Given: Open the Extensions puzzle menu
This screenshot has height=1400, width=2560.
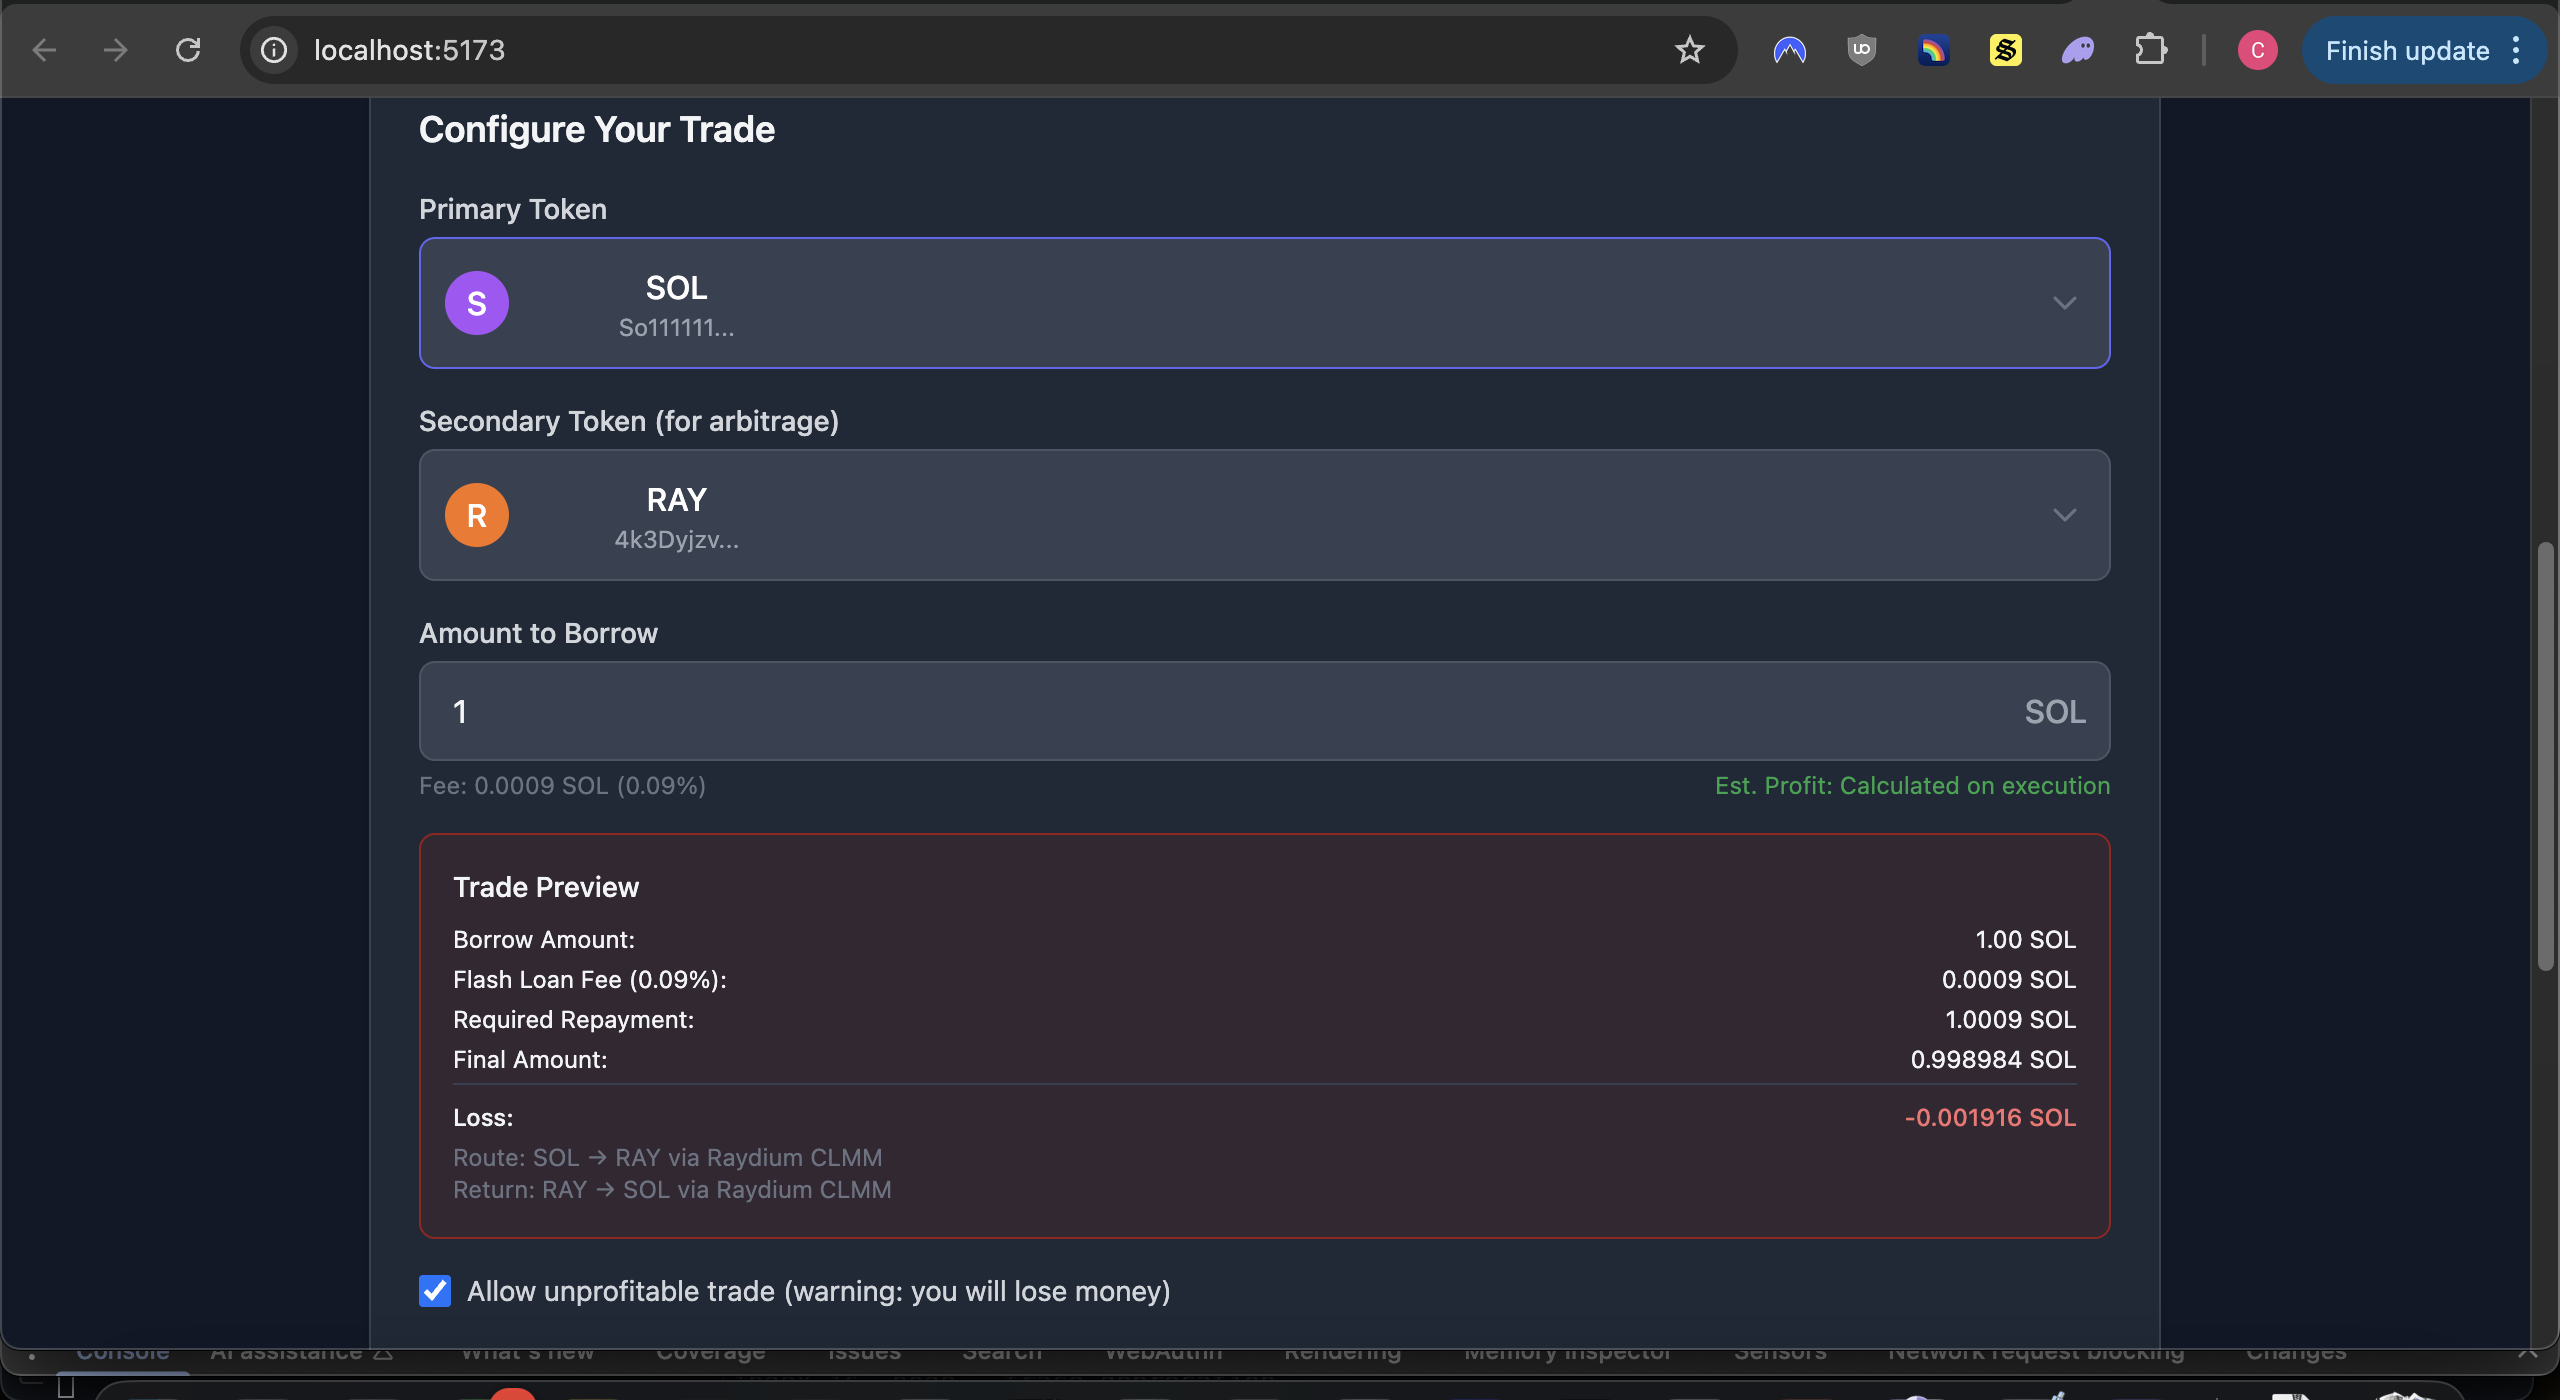Looking at the screenshot, I should (x=2150, y=50).
